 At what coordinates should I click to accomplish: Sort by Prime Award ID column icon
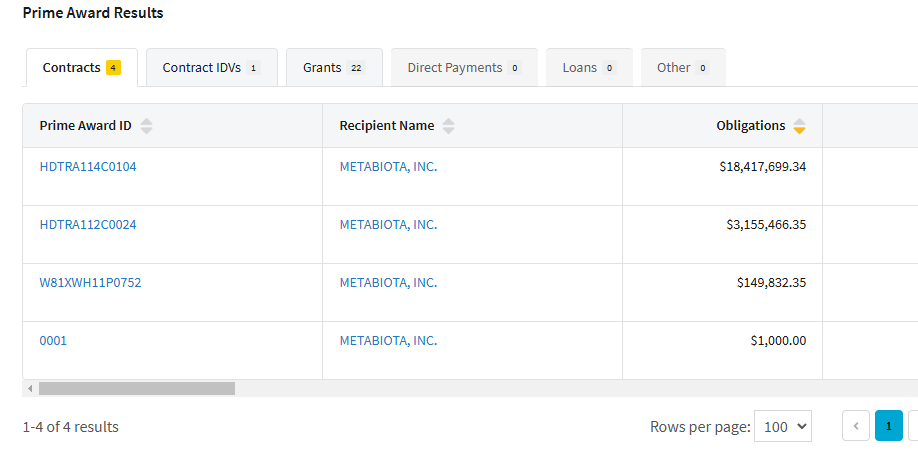pyautogui.click(x=146, y=126)
